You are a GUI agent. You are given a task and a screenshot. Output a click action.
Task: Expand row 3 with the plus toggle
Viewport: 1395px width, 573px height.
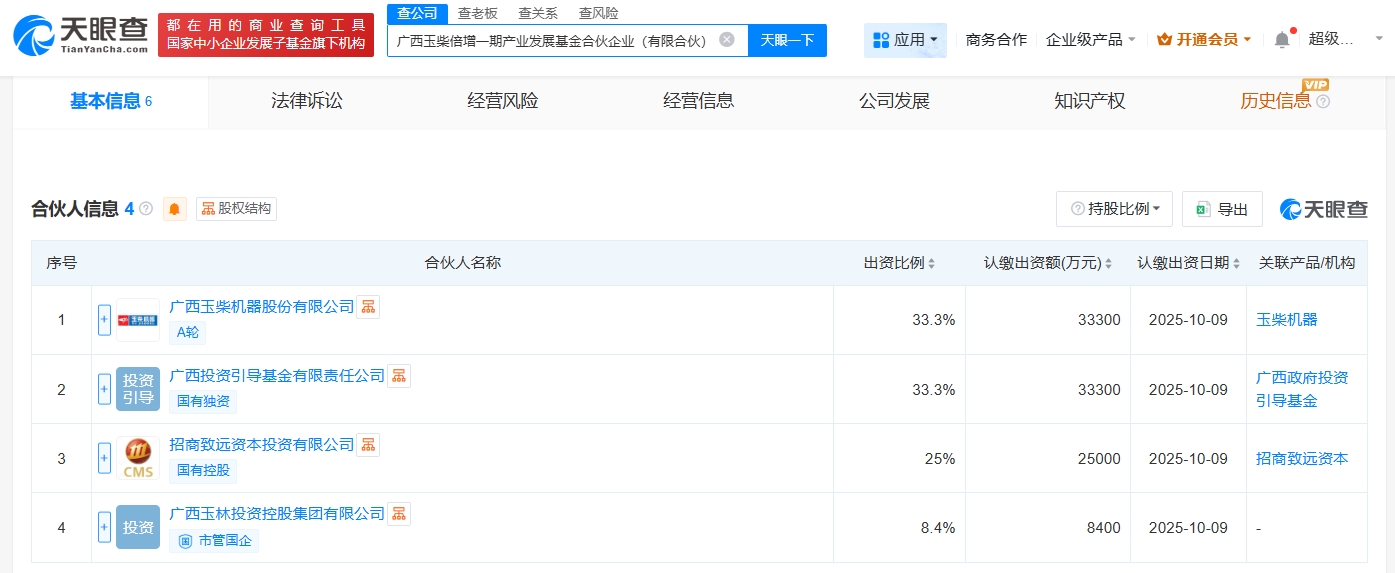[104, 458]
